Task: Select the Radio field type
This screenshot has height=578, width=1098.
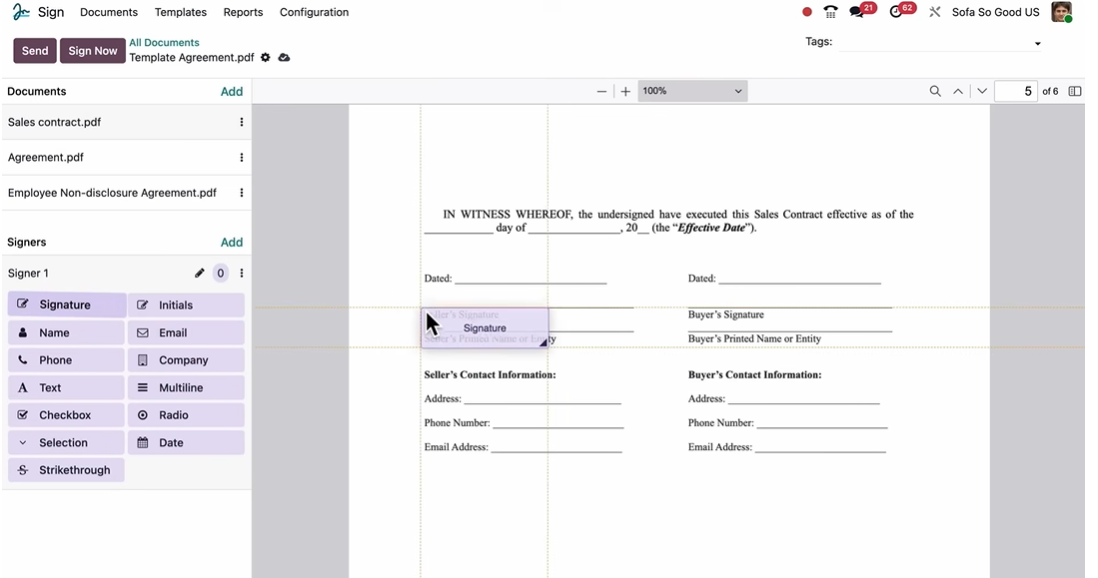Action: [x=186, y=415]
